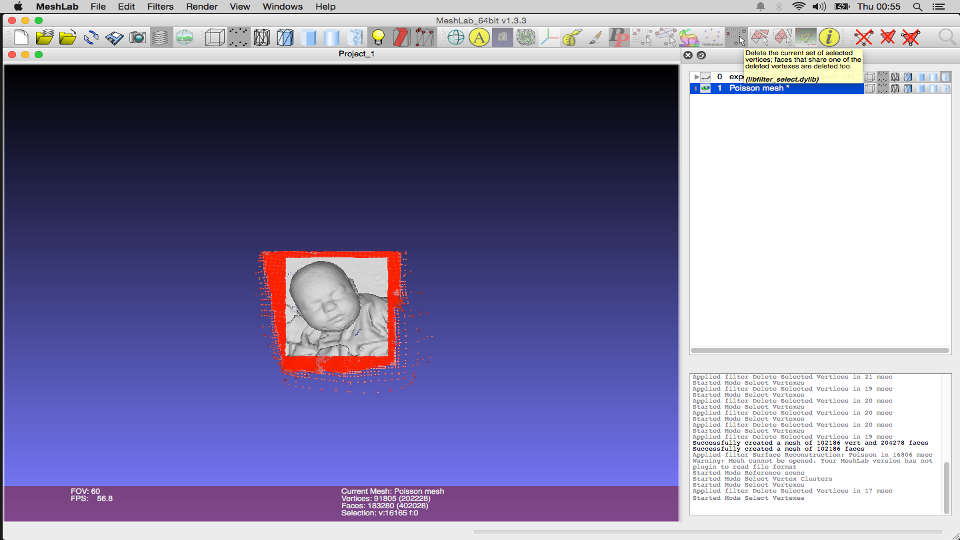
Task: Click the rainbow bunny Quality Mapper icon
Action: [x=689, y=37]
